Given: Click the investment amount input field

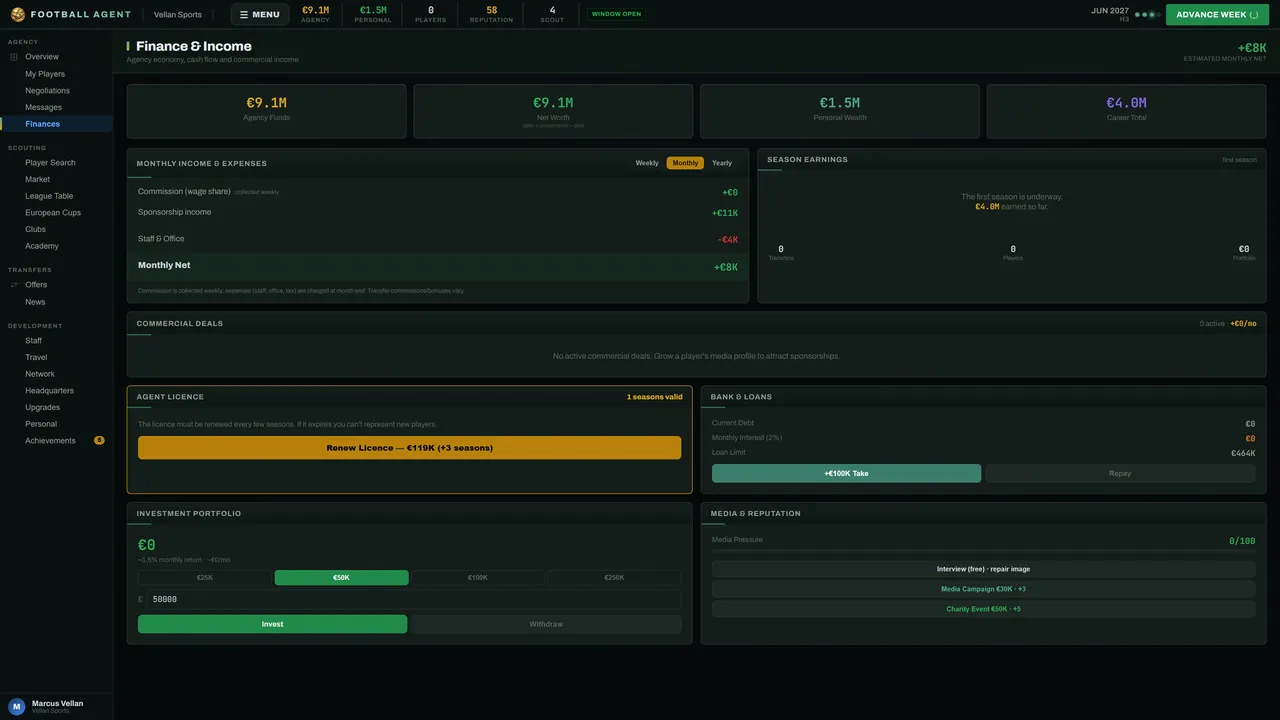Looking at the screenshot, I should pyautogui.click(x=414, y=599).
